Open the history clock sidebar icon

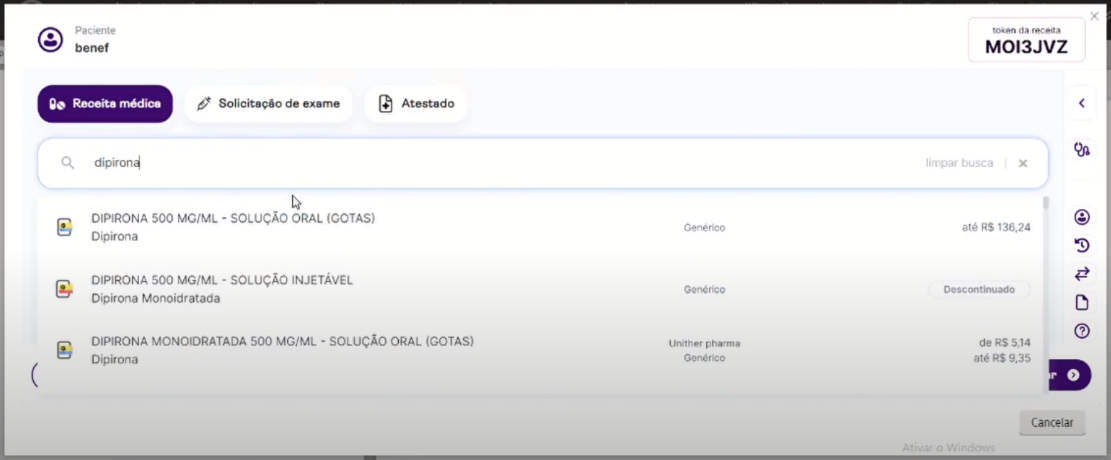(x=1081, y=245)
